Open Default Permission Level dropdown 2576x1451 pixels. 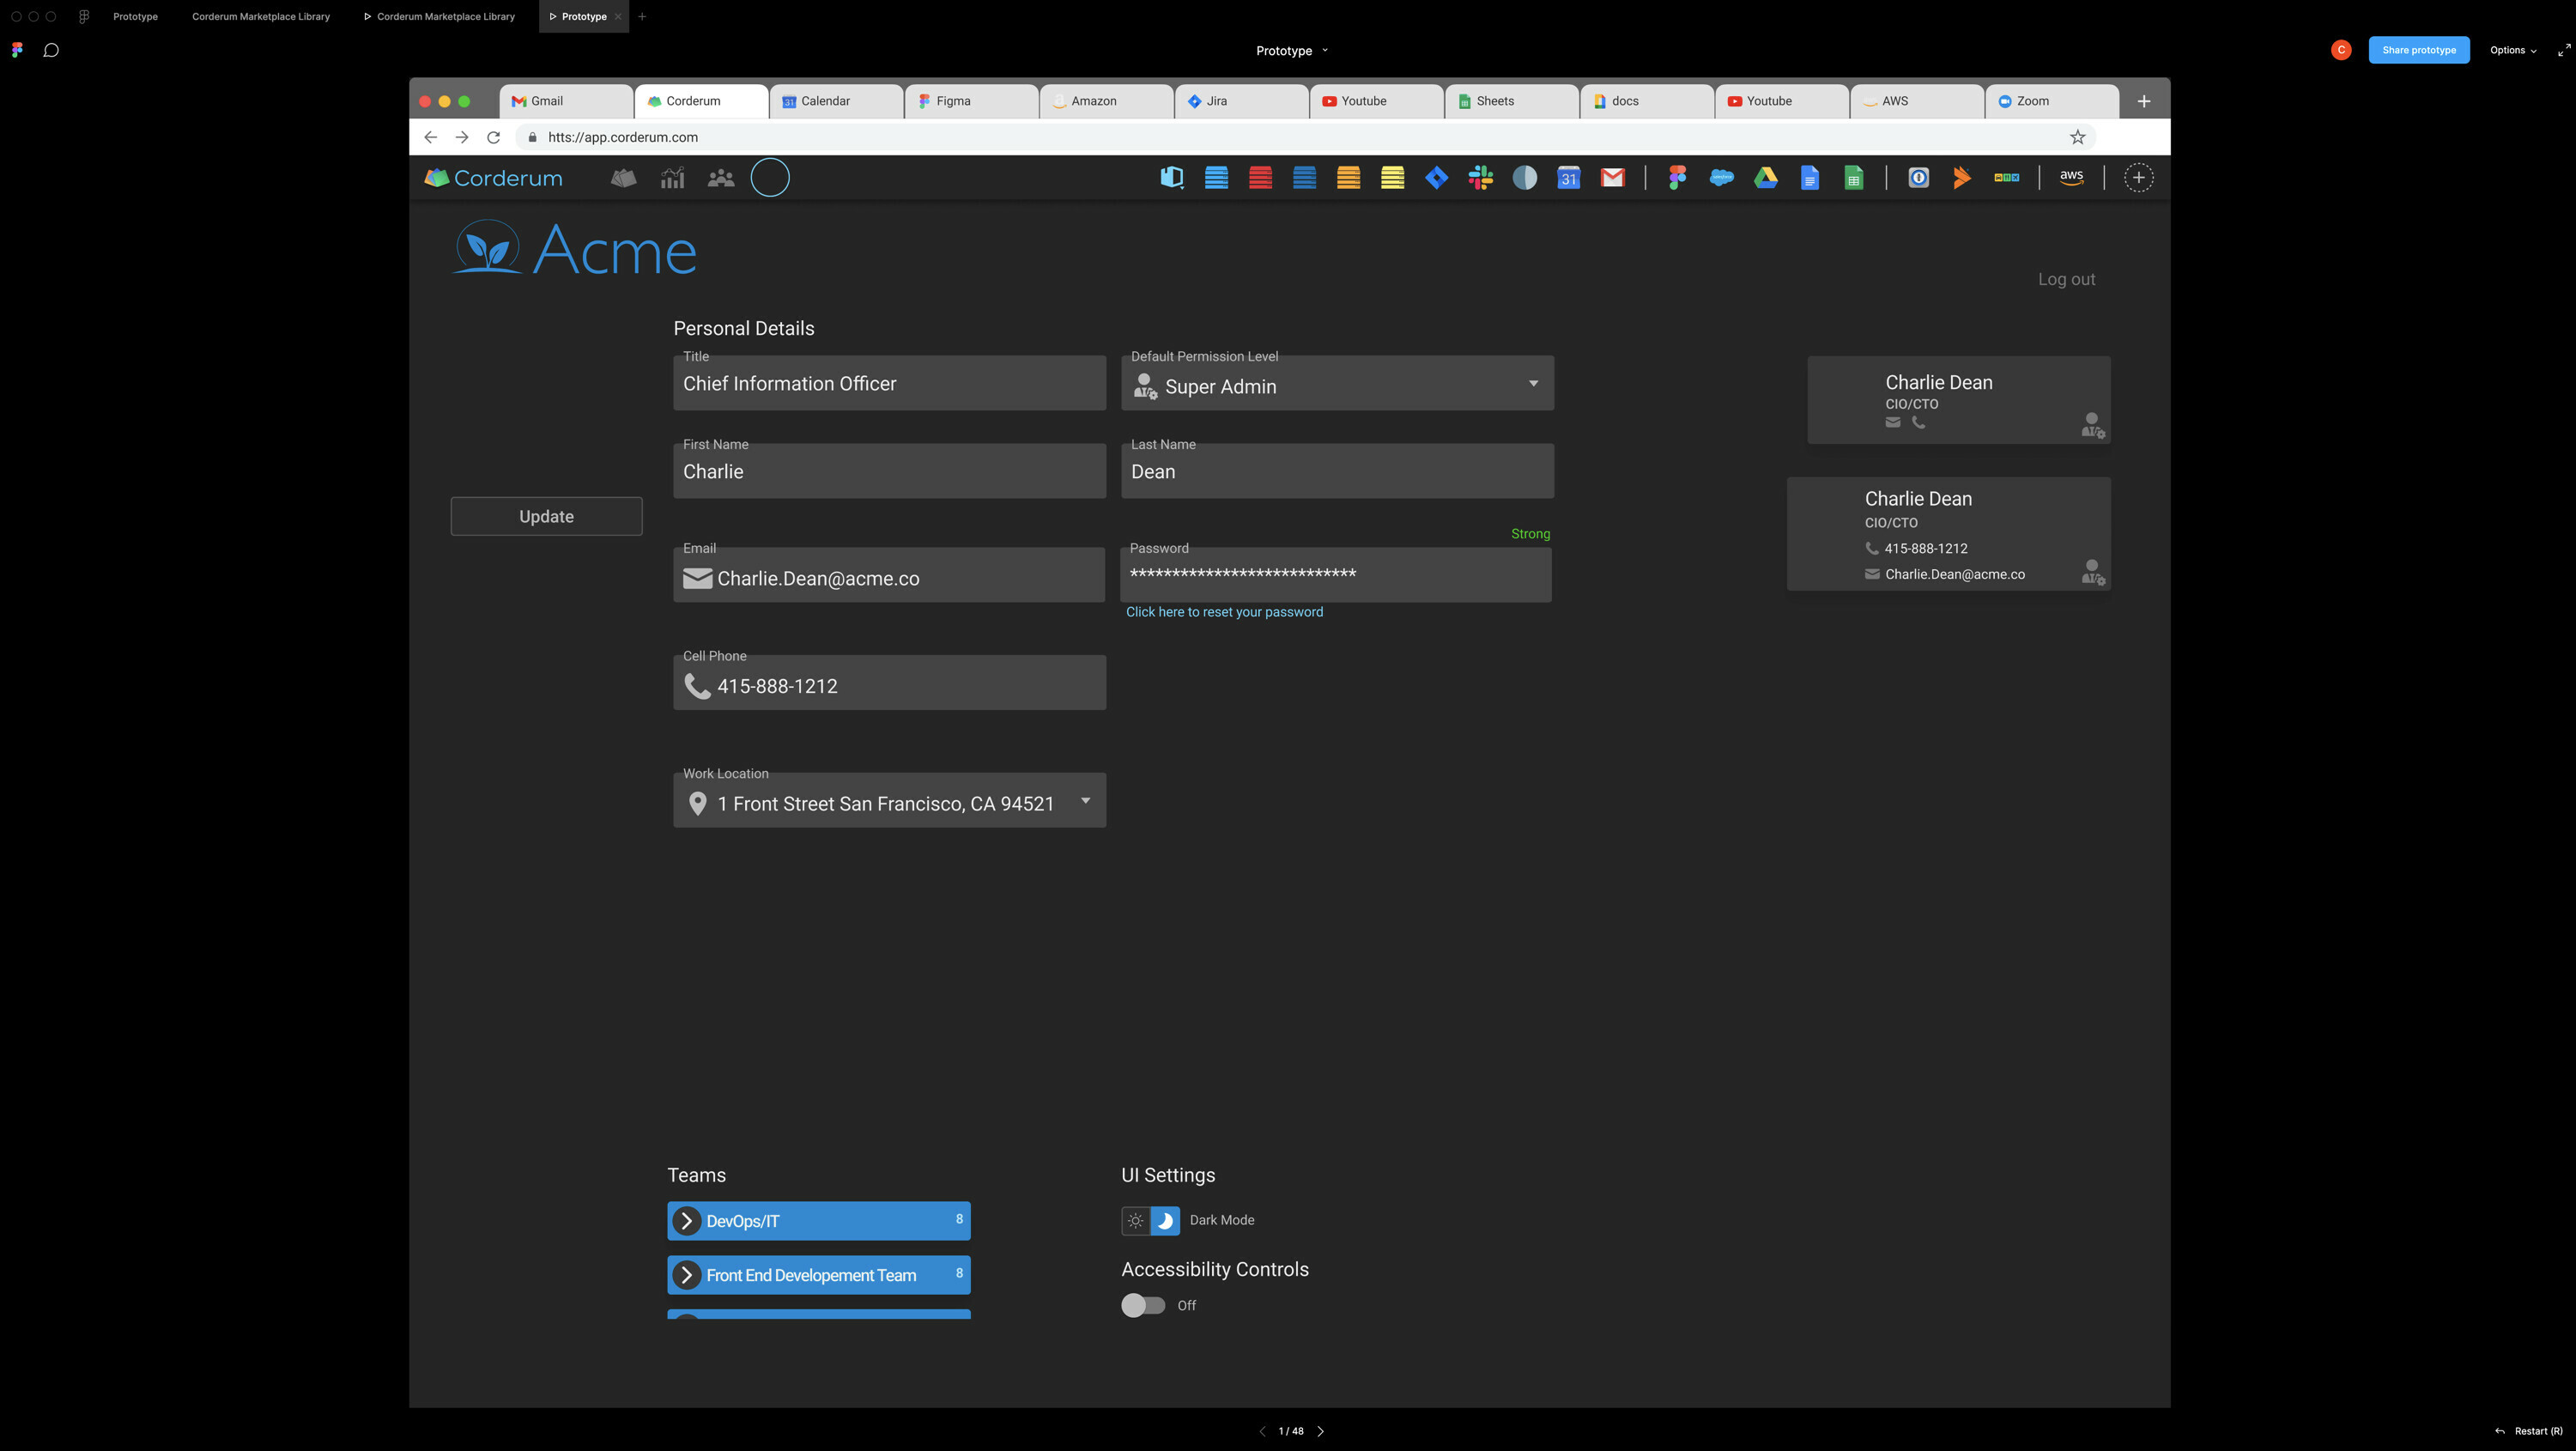[1337, 383]
